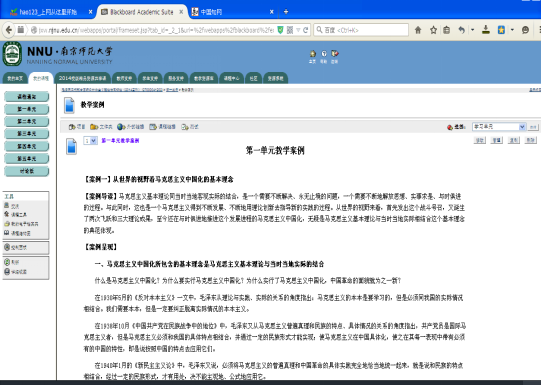Screen dimensions: 542x385
Task: Open the help question-mark icon in the header
Action: 324,54
